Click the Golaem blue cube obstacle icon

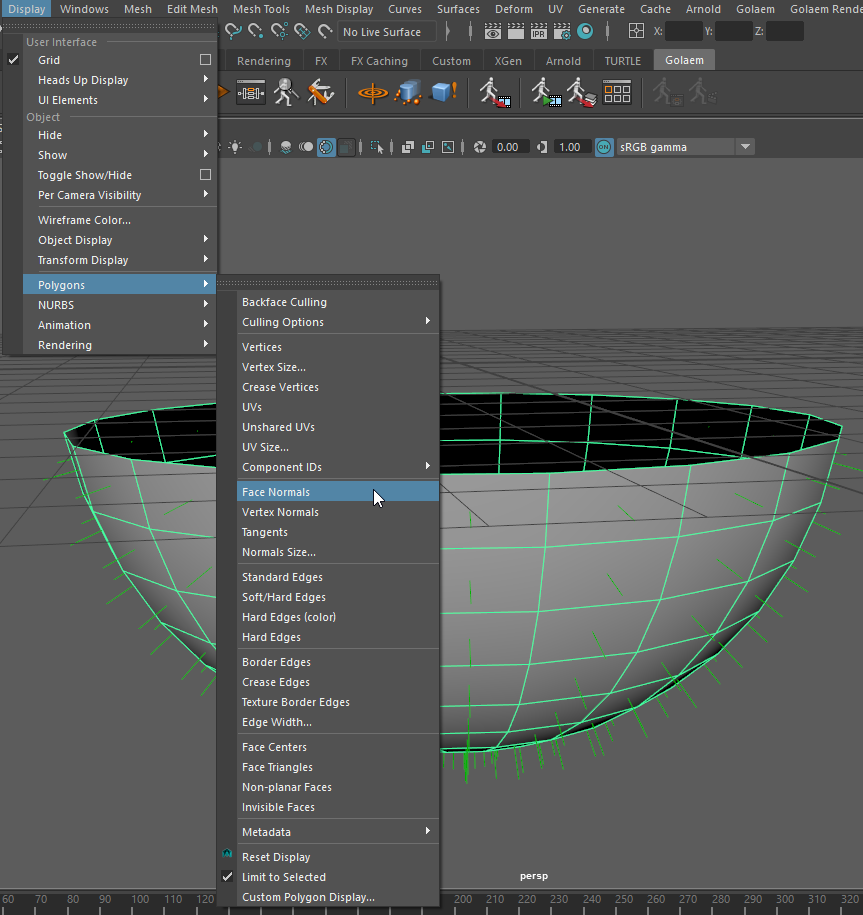[441, 93]
